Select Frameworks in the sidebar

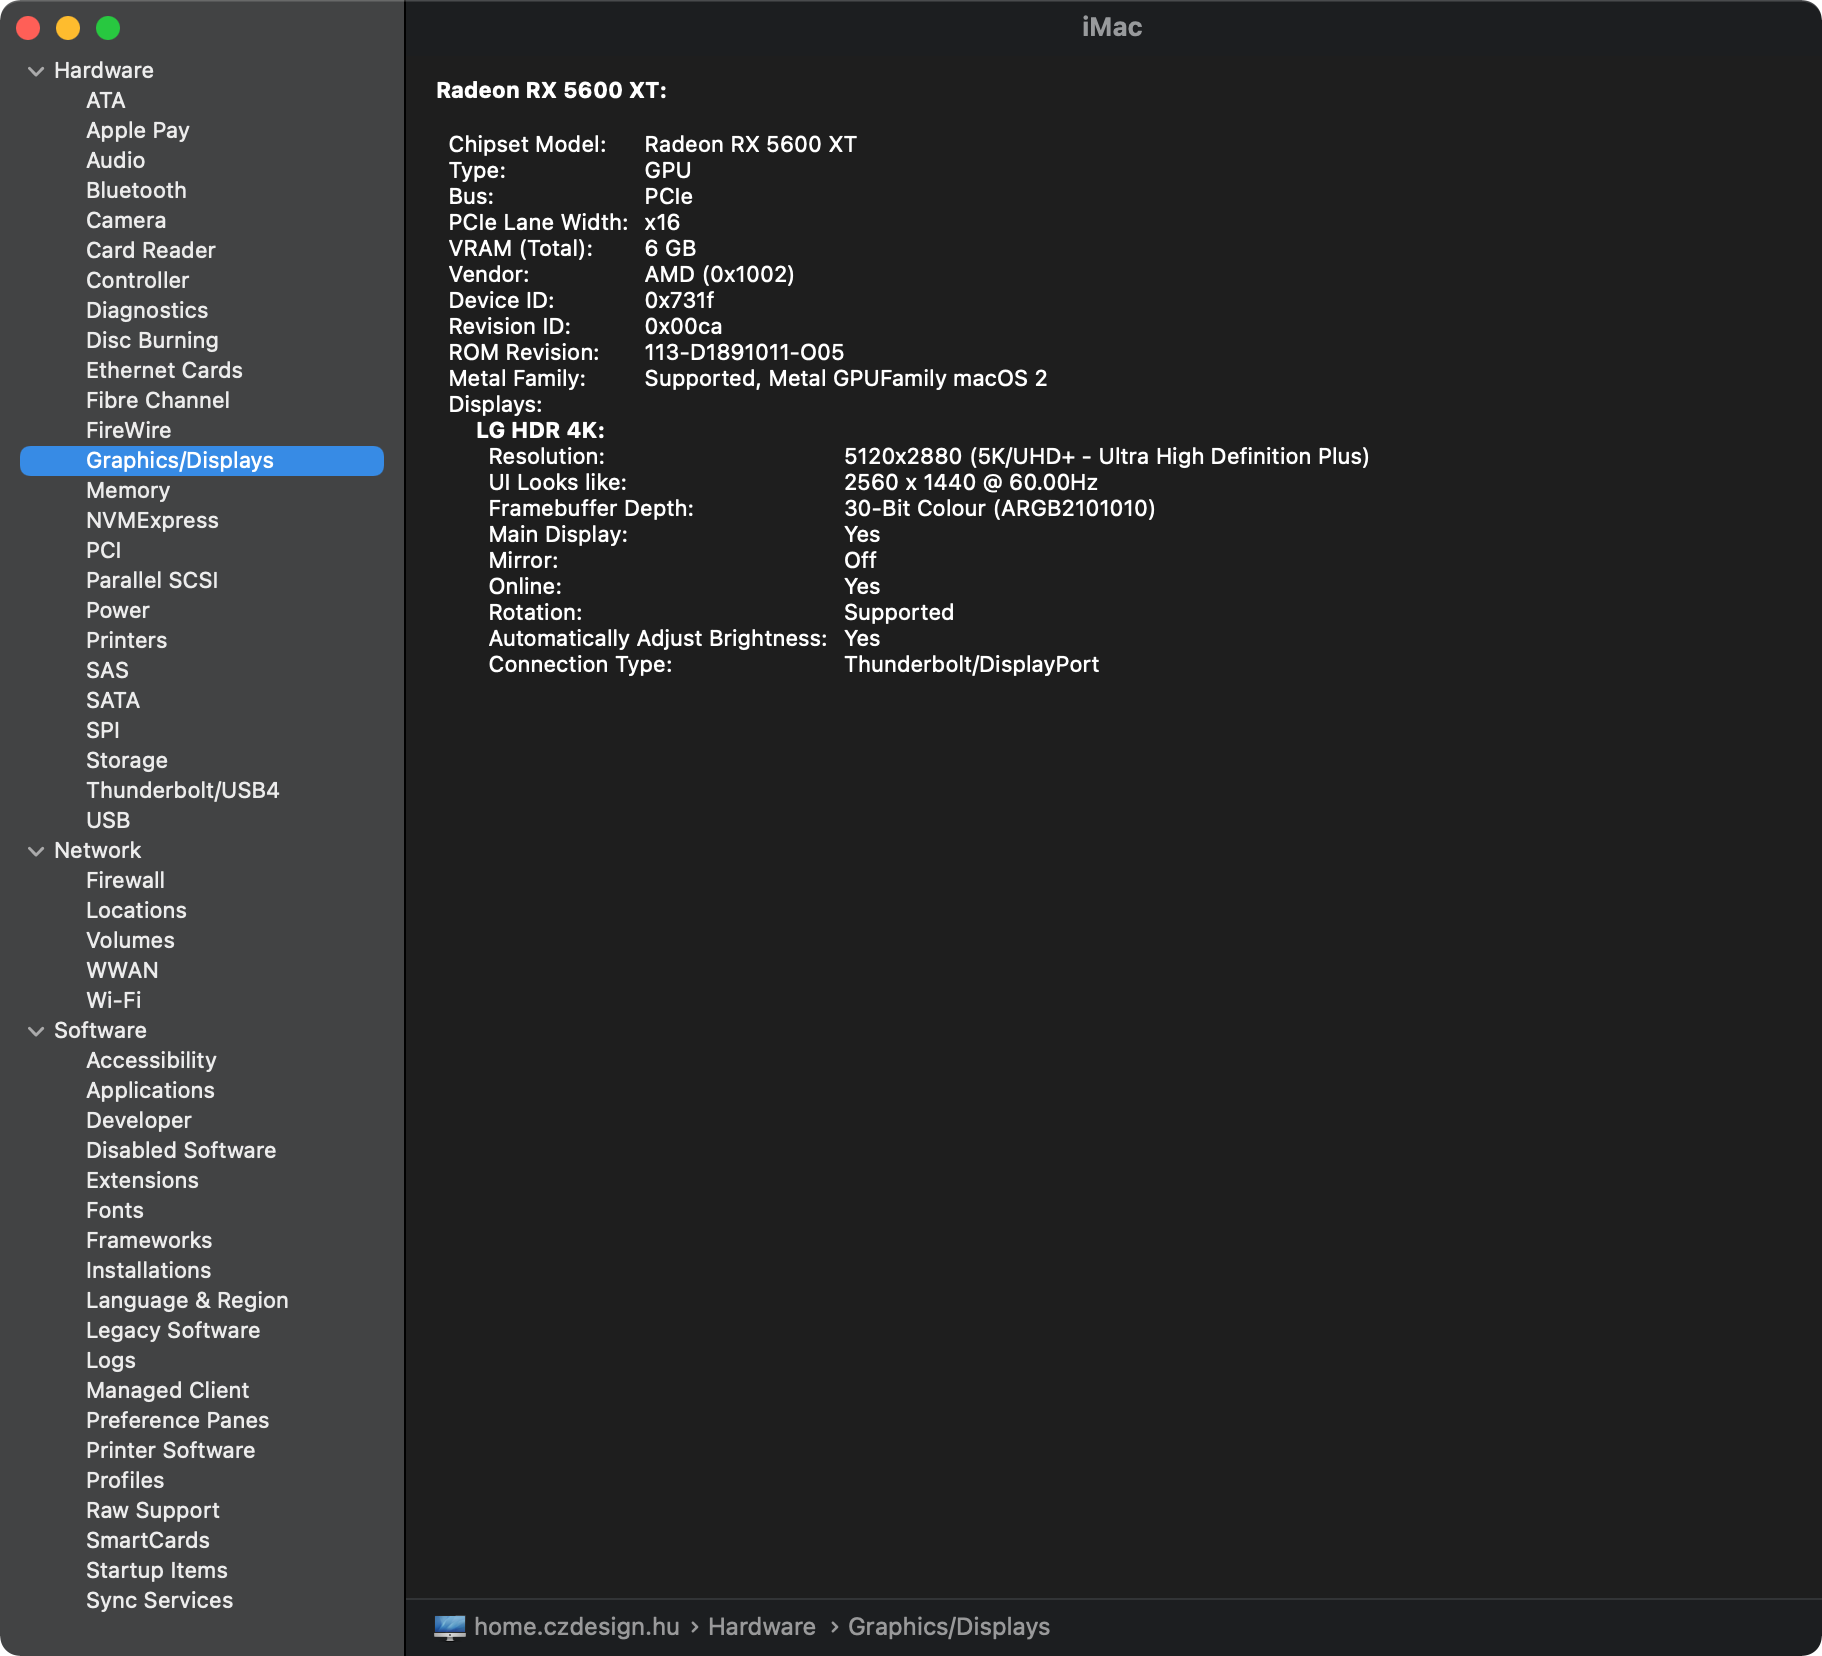click(x=149, y=1240)
